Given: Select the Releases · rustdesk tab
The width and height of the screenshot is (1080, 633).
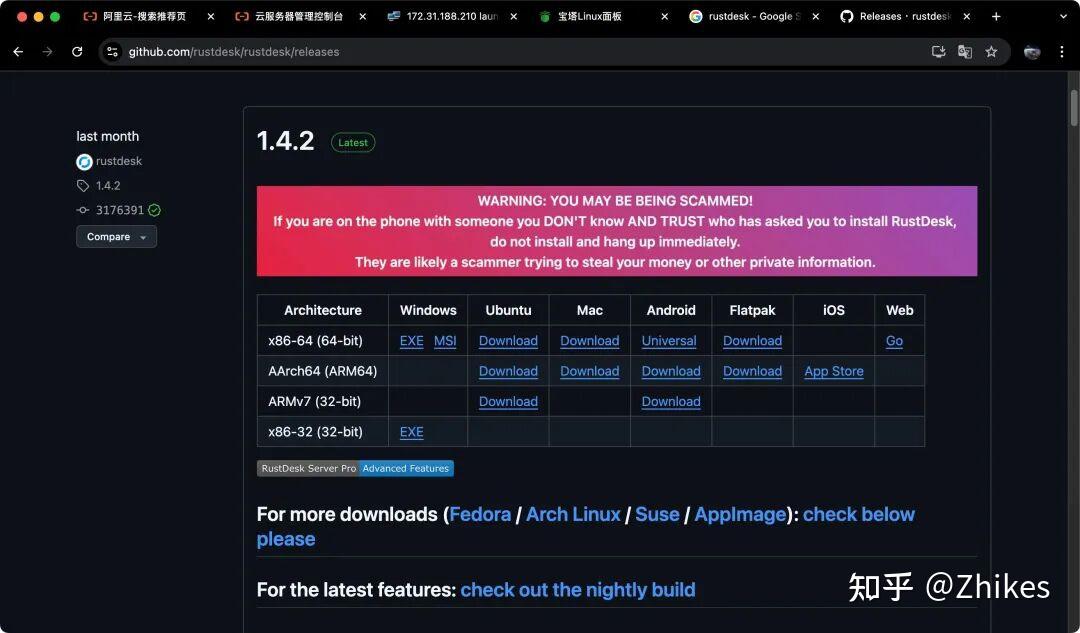Looking at the screenshot, I should point(904,17).
